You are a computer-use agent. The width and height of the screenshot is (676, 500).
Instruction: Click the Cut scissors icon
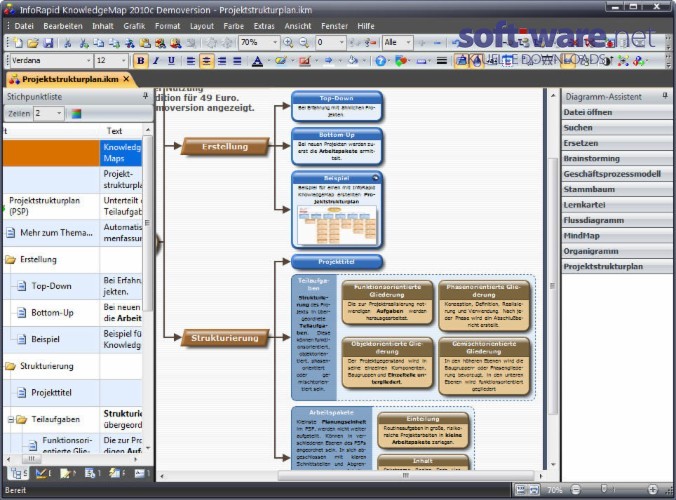pyautogui.click(x=67, y=42)
